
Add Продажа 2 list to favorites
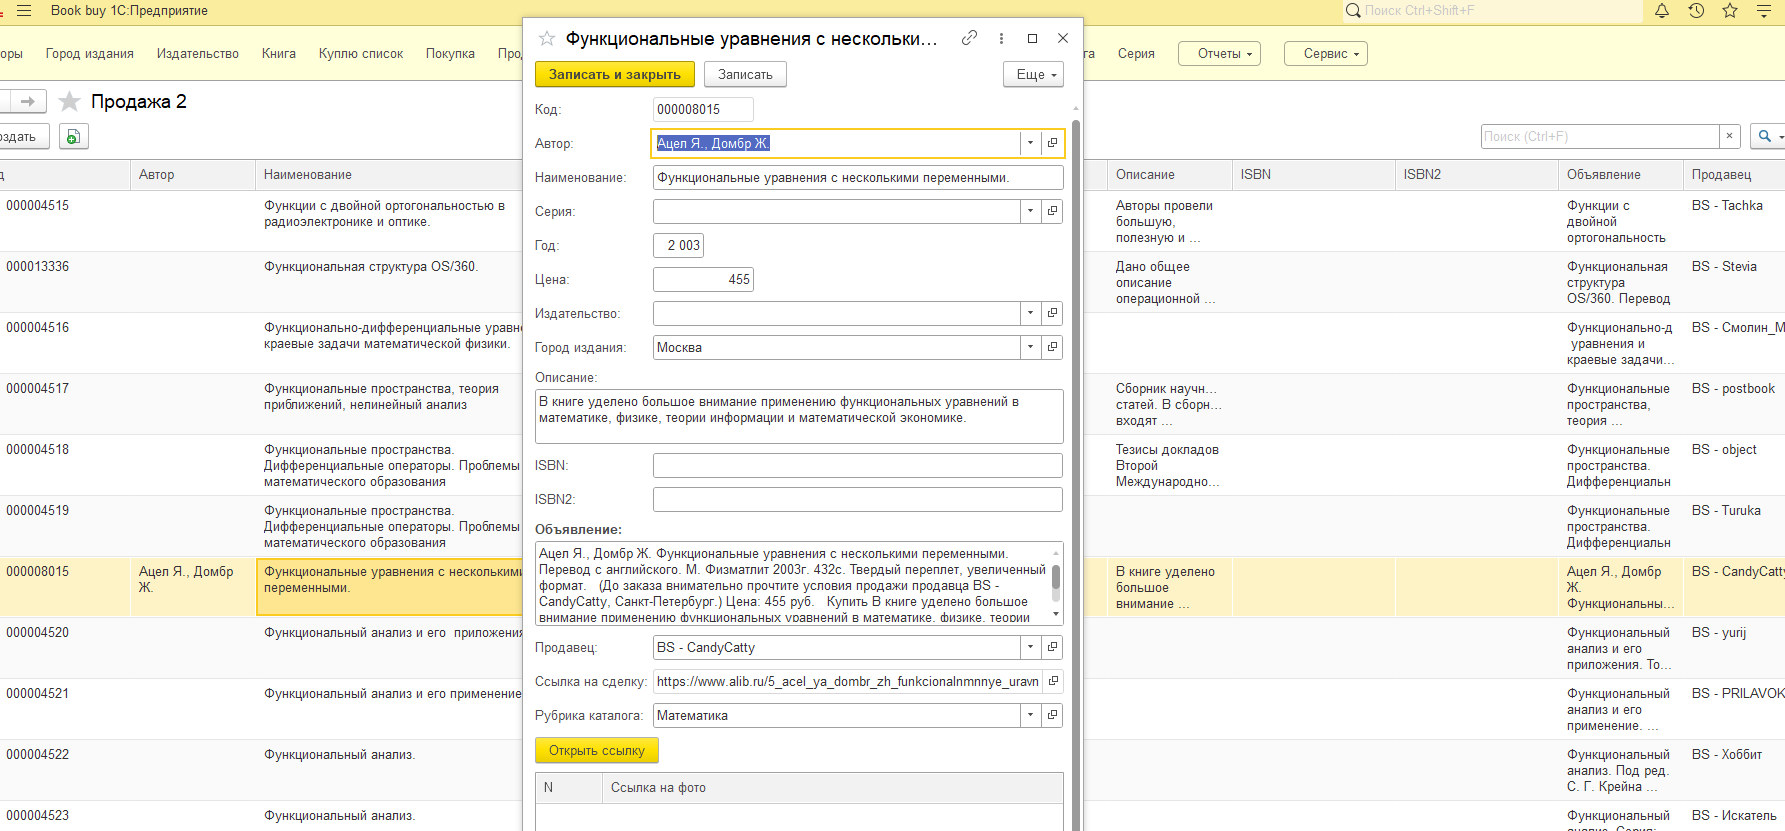(x=69, y=101)
